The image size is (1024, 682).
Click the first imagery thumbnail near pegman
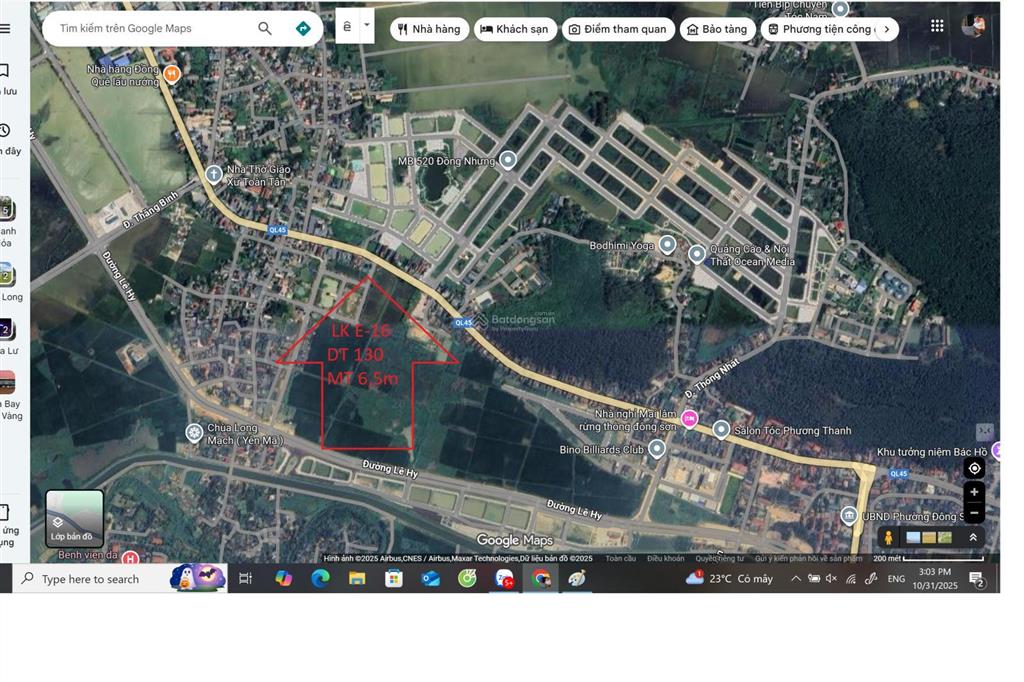click(913, 538)
